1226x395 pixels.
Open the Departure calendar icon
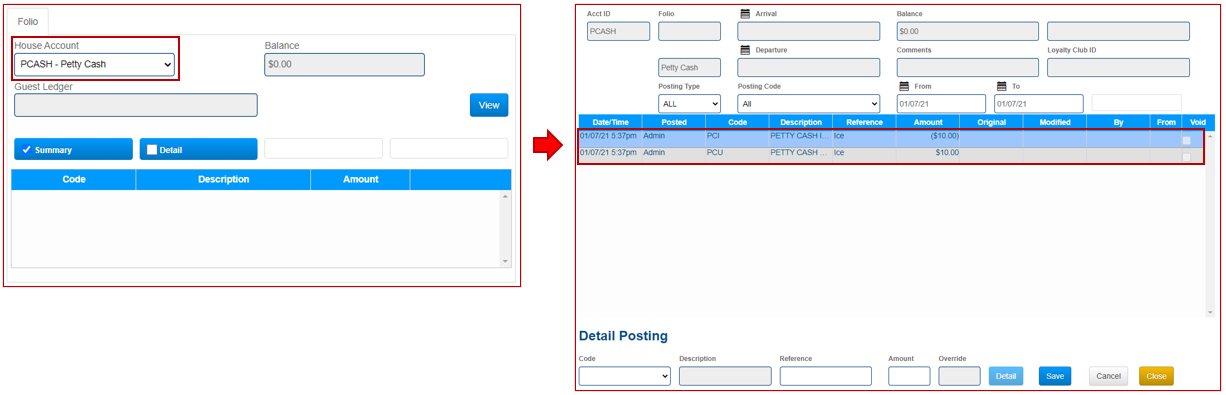pyautogui.click(x=745, y=50)
